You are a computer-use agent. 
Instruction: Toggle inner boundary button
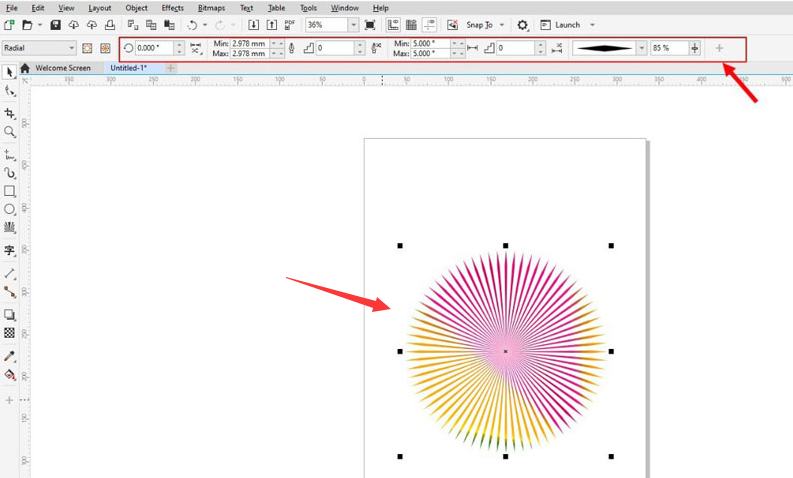point(87,48)
